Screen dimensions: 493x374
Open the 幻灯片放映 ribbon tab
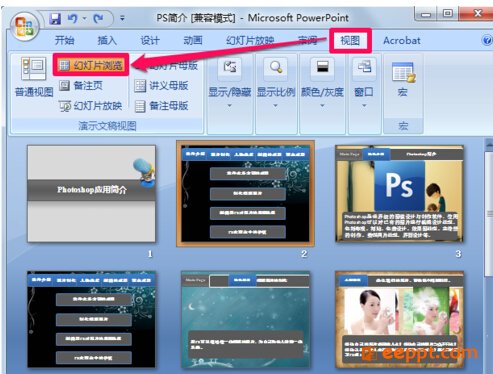click(250, 41)
